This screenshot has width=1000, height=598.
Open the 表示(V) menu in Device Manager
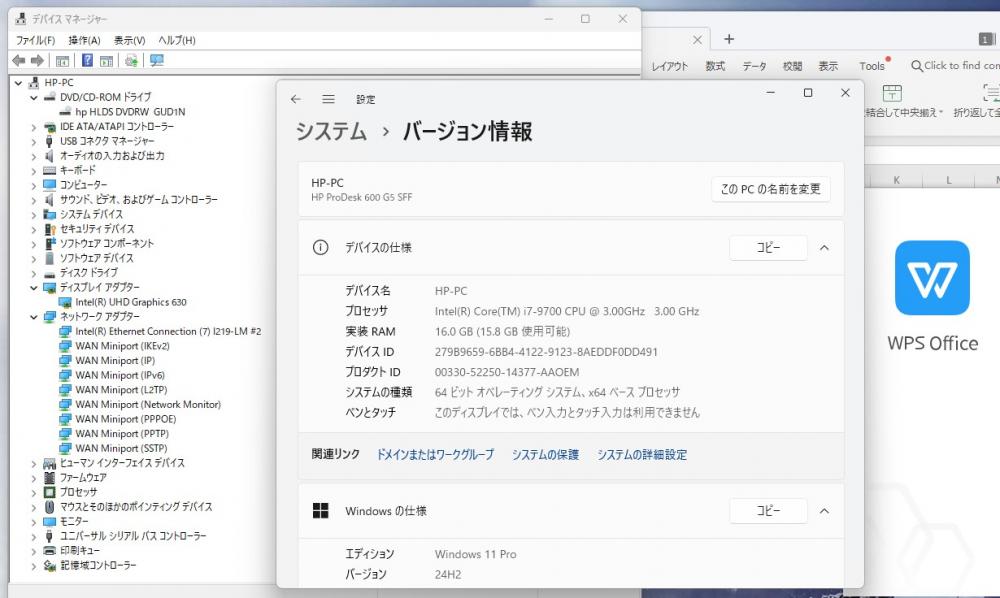click(x=129, y=40)
